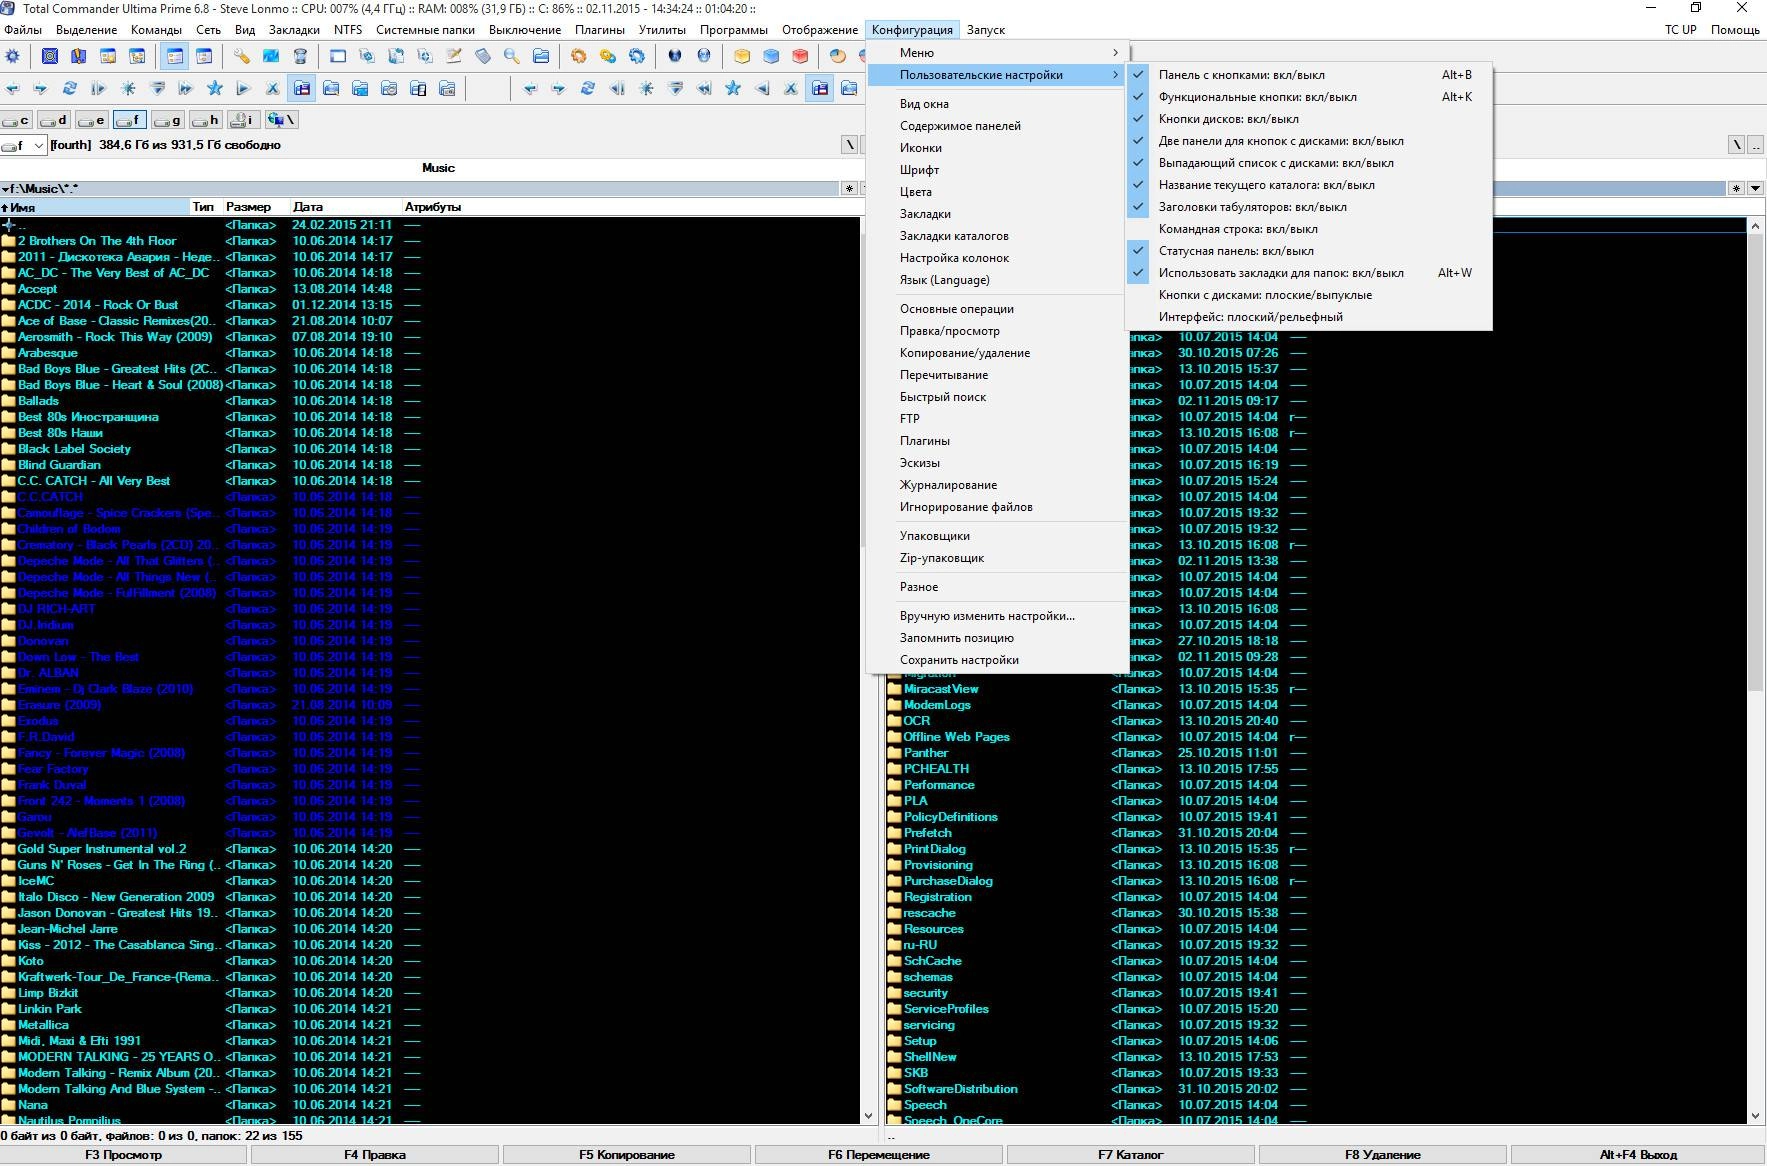Open the 'Файлы' menu
The image size is (1767, 1166).
click(23, 30)
